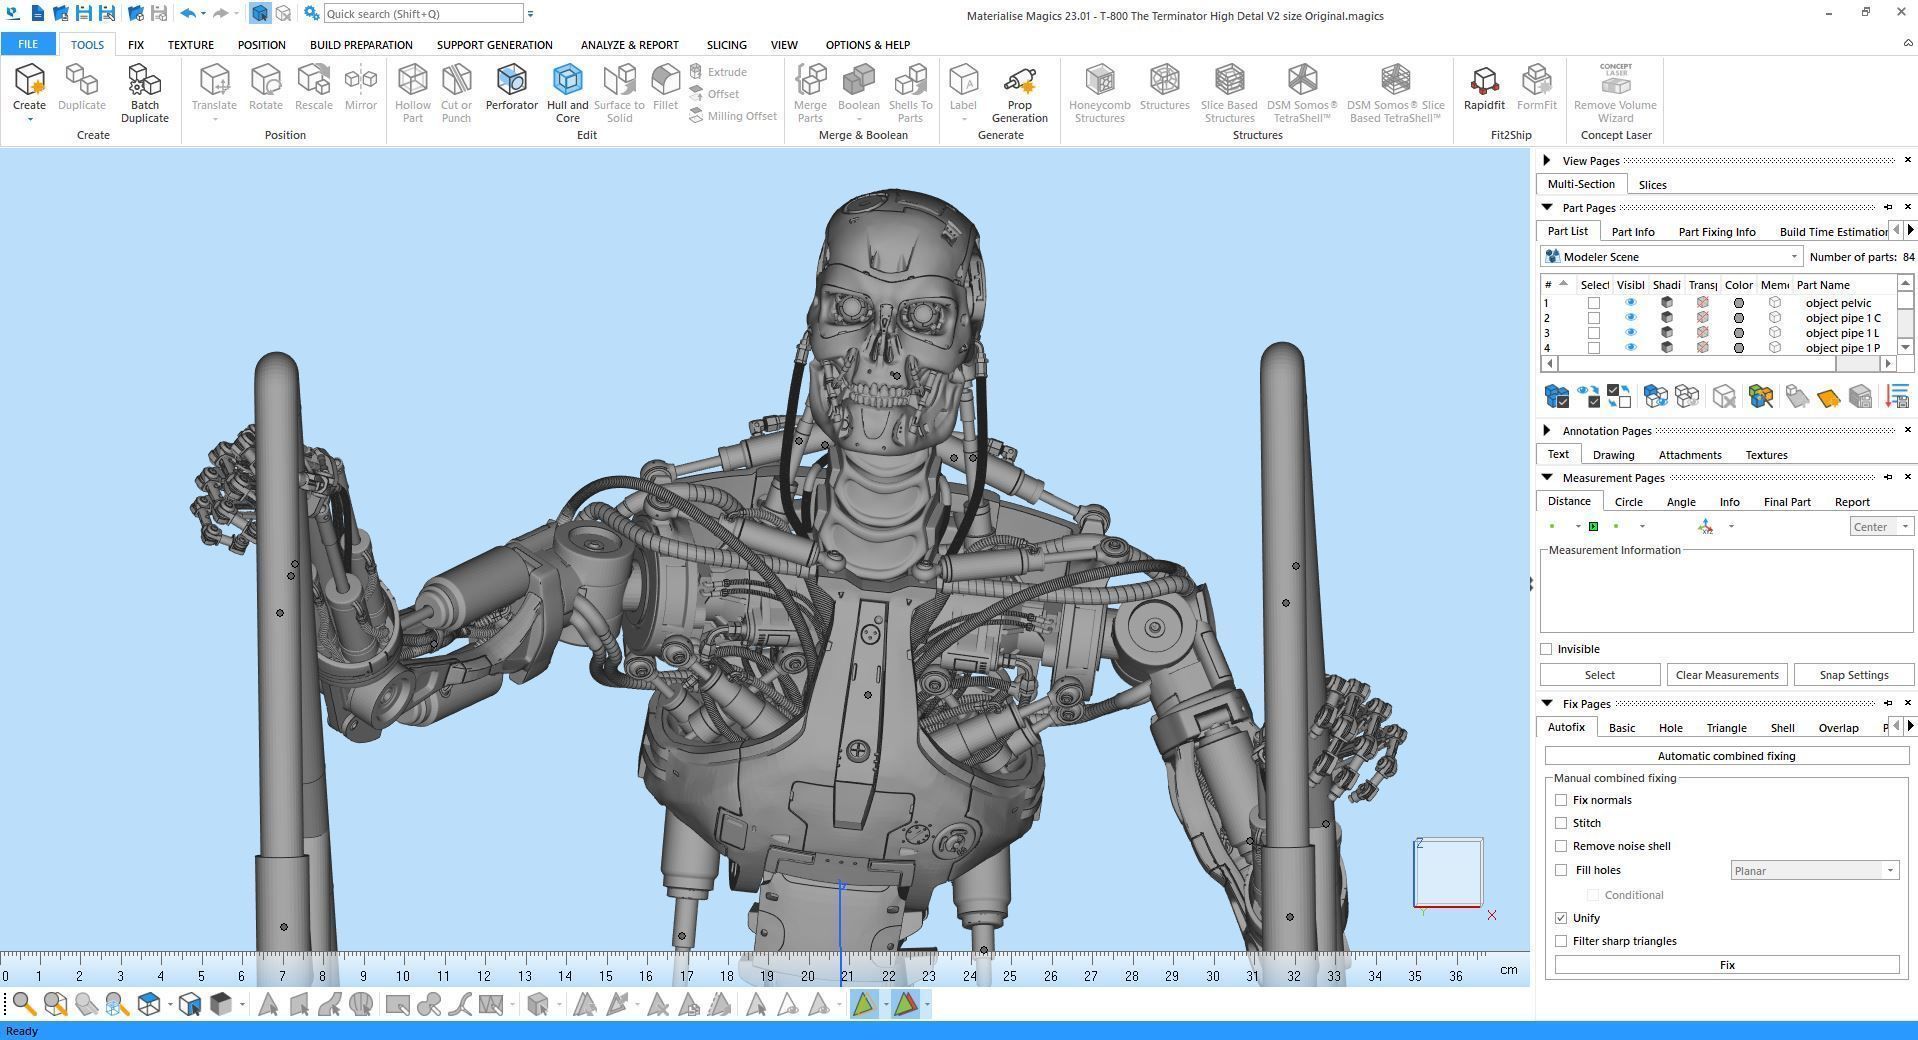Click color swatch for object pelvic
Viewport: 1918px width, 1040px height.
pyautogui.click(x=1738, y=303)
